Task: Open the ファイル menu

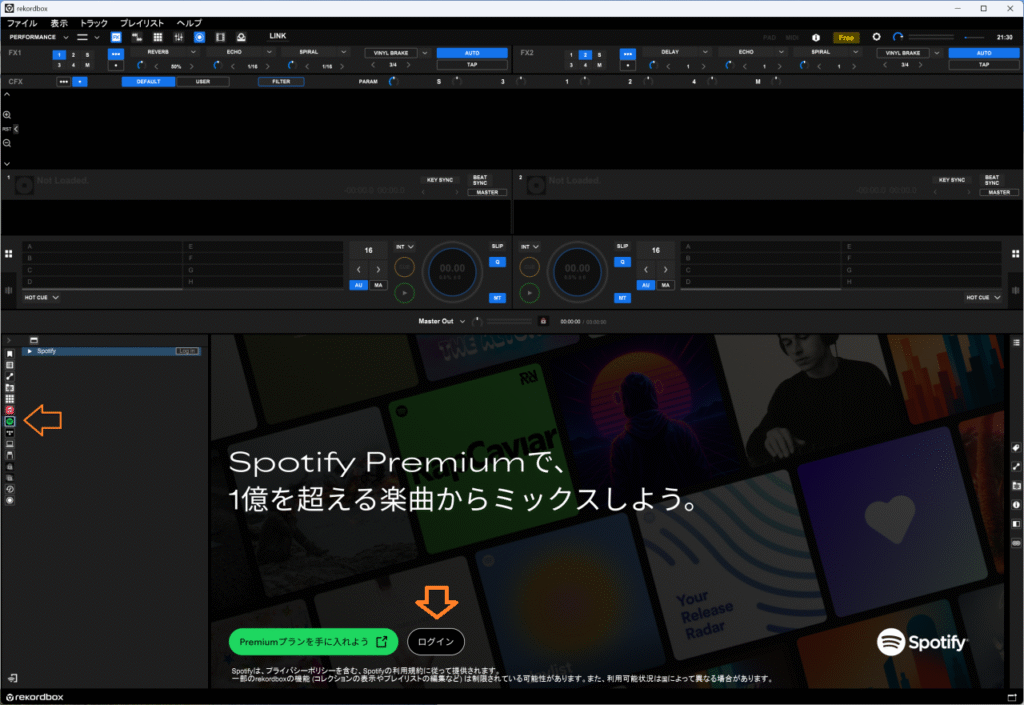Action: click(x=22, y=22)
